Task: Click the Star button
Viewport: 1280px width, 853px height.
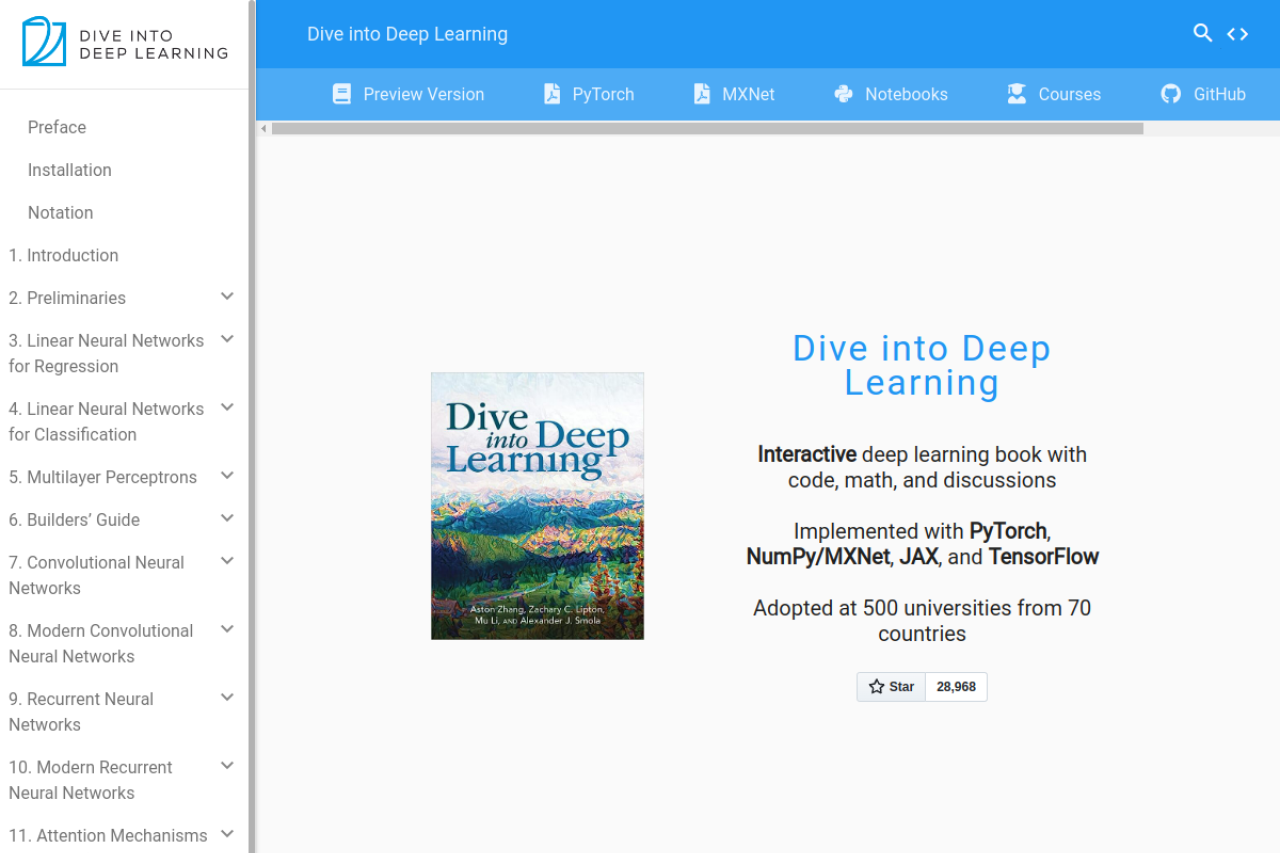Action: (891, 687)
